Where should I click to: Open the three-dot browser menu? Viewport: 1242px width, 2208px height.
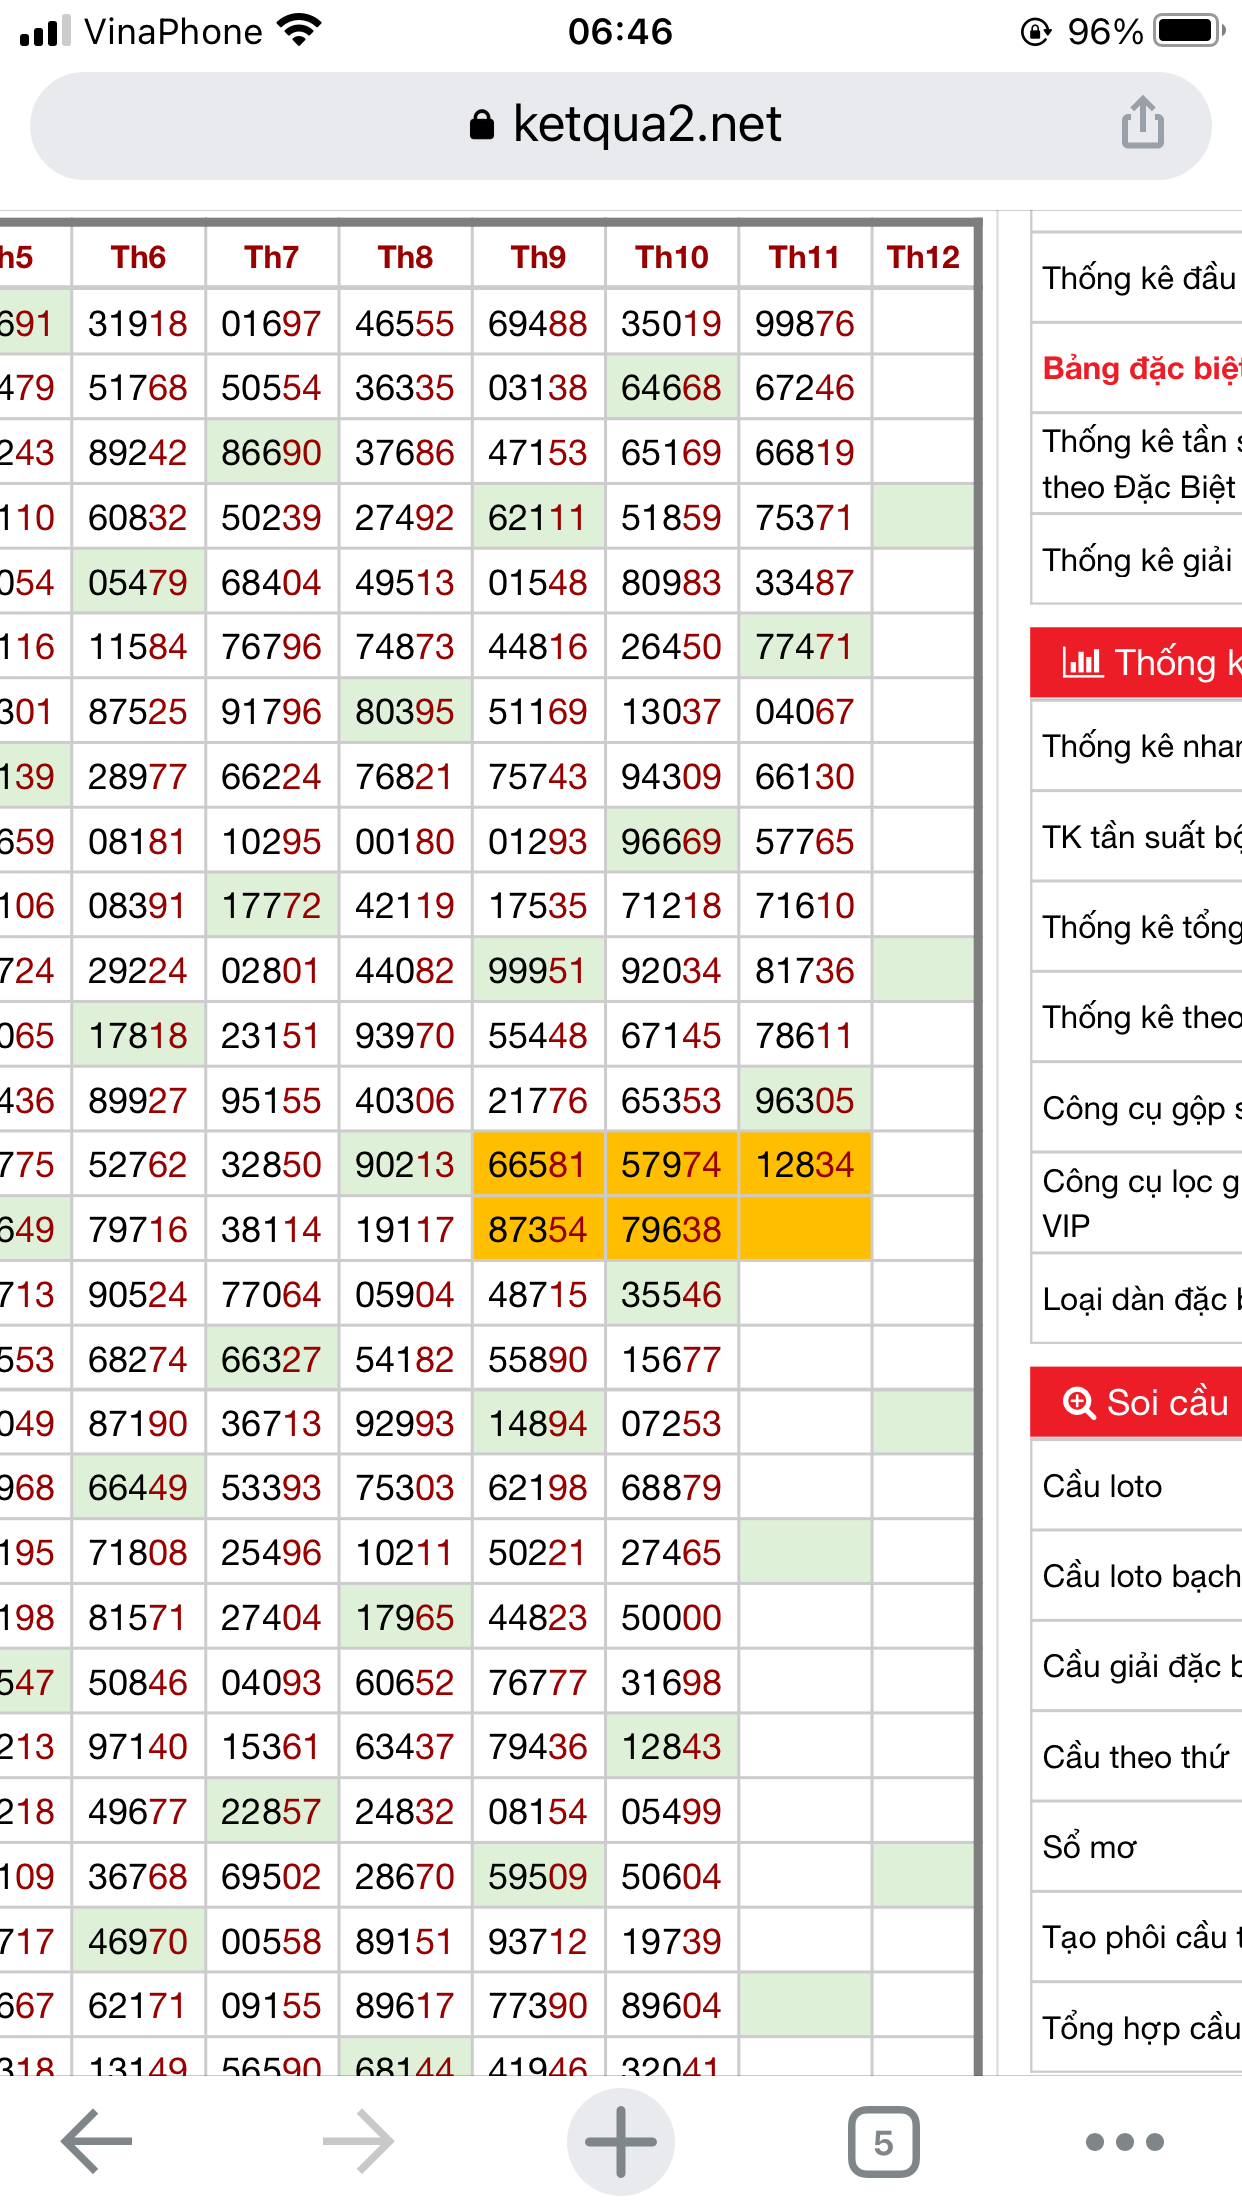coord(1124,2141)
